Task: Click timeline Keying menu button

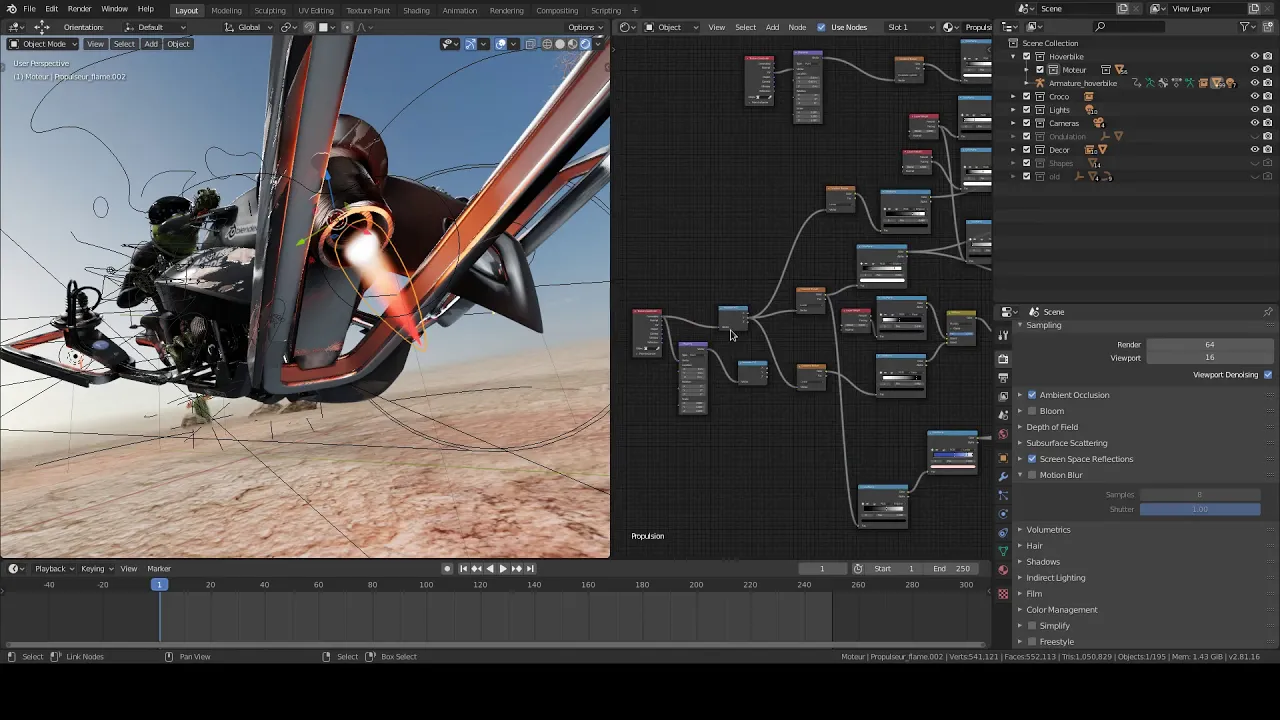Action: click(96, 569)
